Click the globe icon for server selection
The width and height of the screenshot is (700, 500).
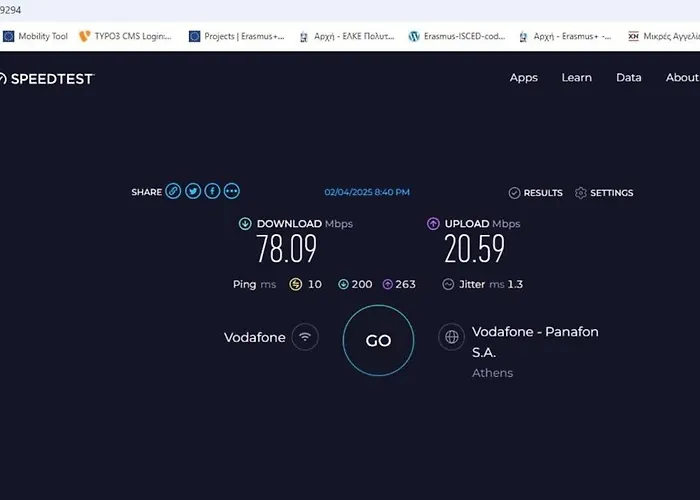tap(452, 338)
